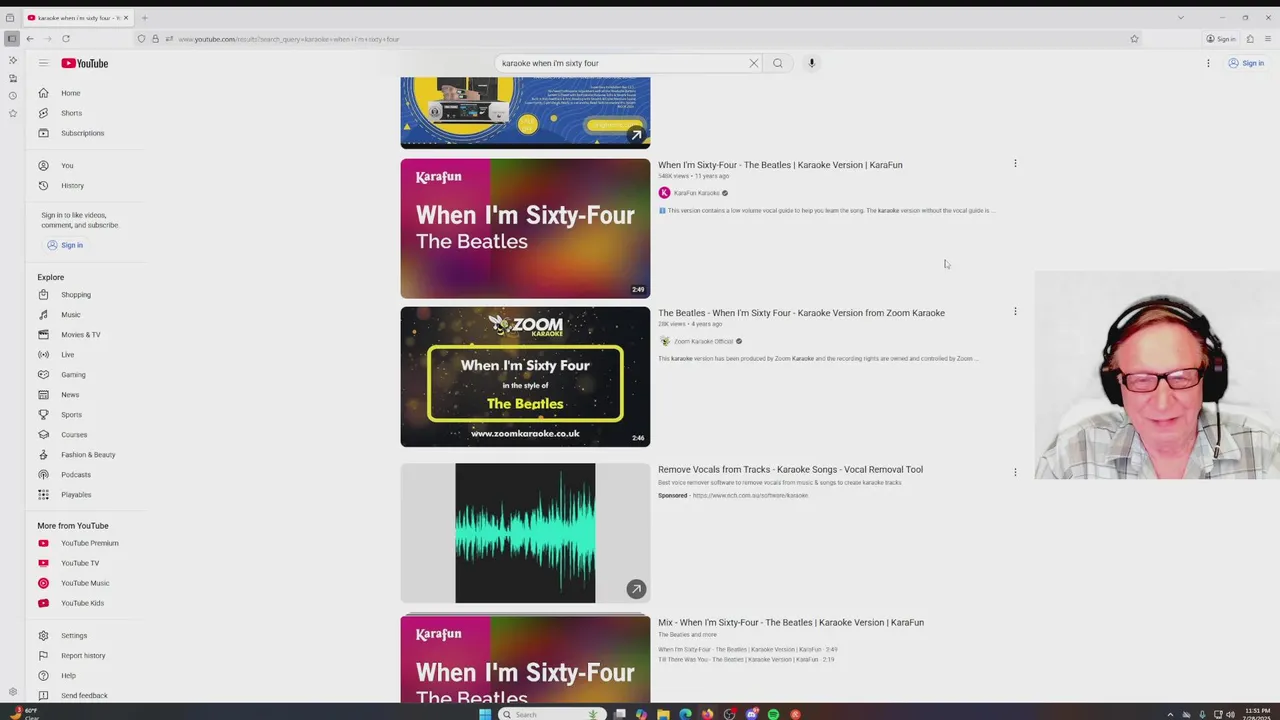
Task: Open Zoom Karaoke Beatles video title
Action: pos(801,313)
